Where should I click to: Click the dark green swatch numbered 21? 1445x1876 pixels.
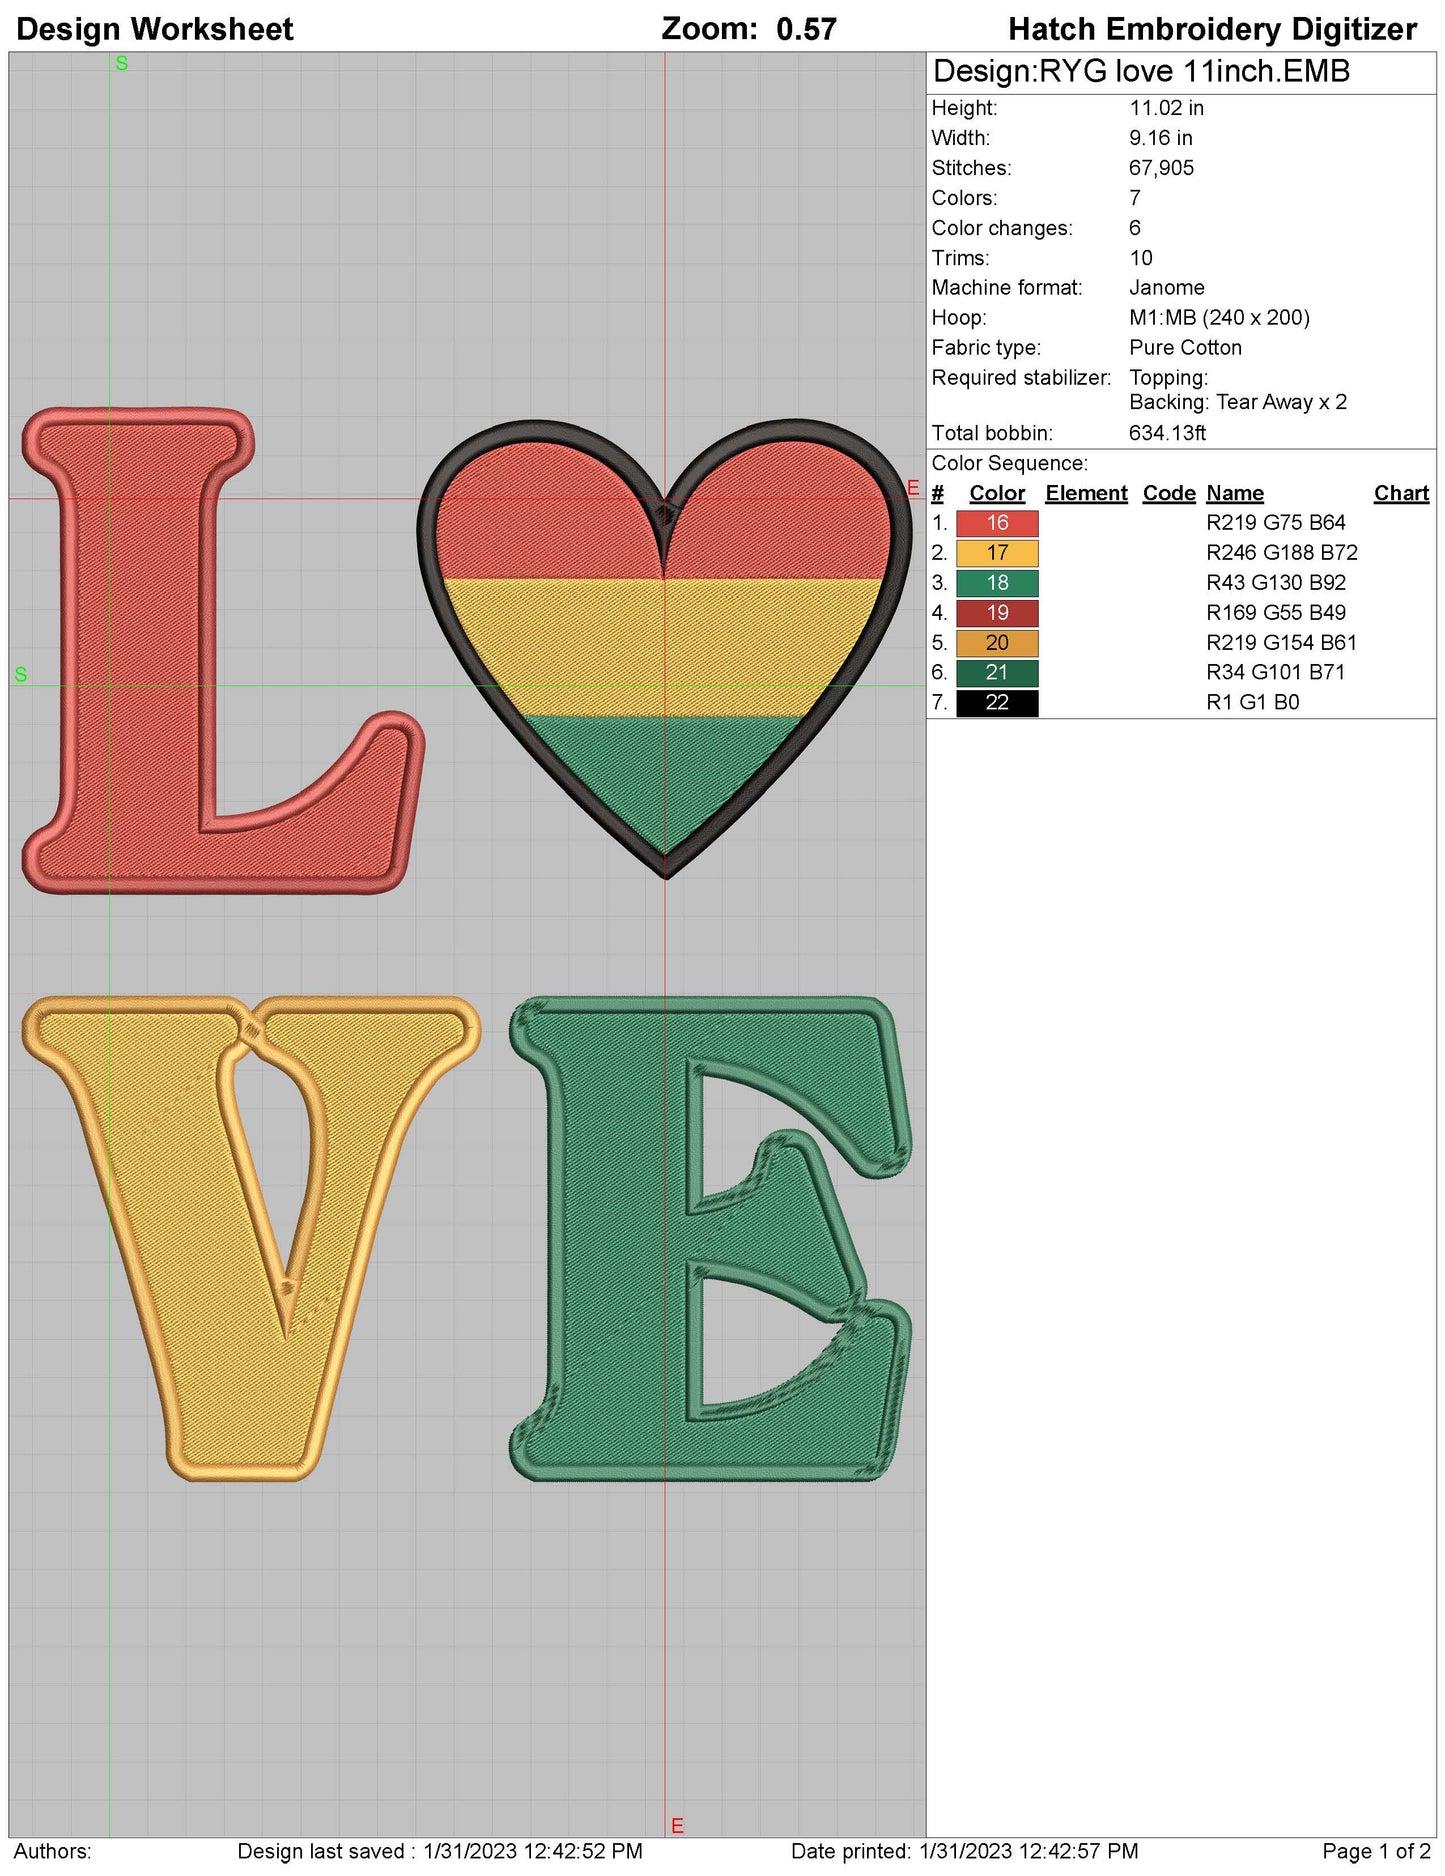click(996, 673)
